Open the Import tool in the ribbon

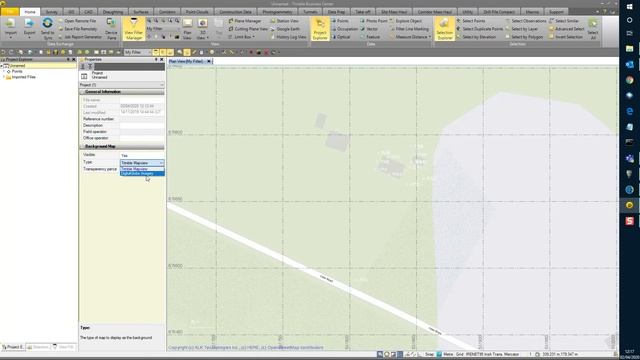click(x=11, y=28)
